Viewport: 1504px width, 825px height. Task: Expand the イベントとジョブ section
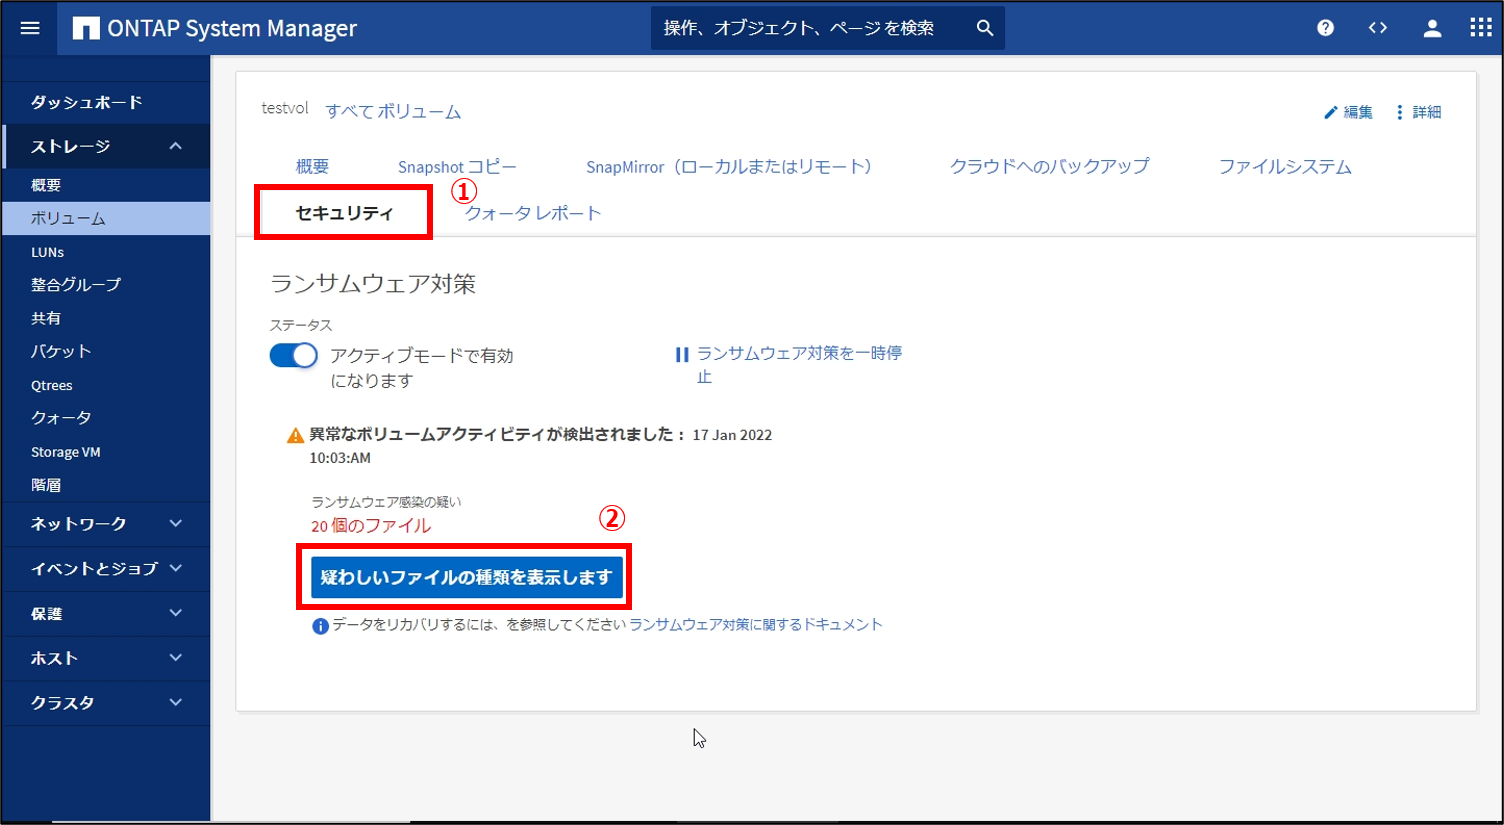tap(176, 568)
